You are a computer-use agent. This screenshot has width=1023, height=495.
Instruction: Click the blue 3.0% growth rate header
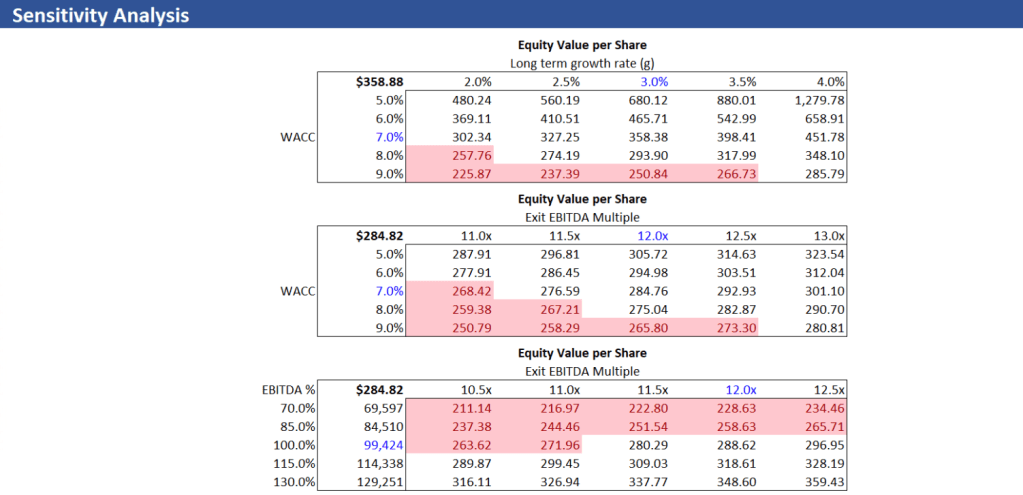[650, 81]
